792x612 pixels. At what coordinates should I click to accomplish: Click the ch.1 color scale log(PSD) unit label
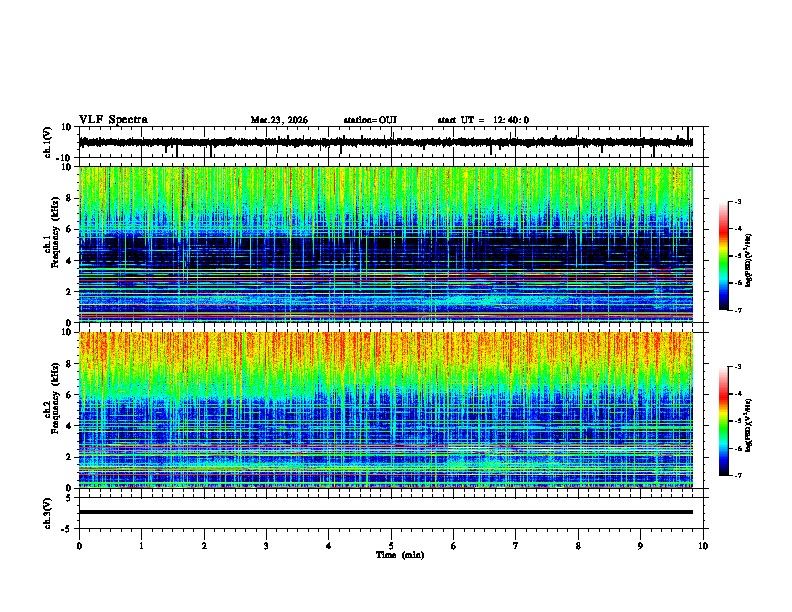[x=749, y=260]
